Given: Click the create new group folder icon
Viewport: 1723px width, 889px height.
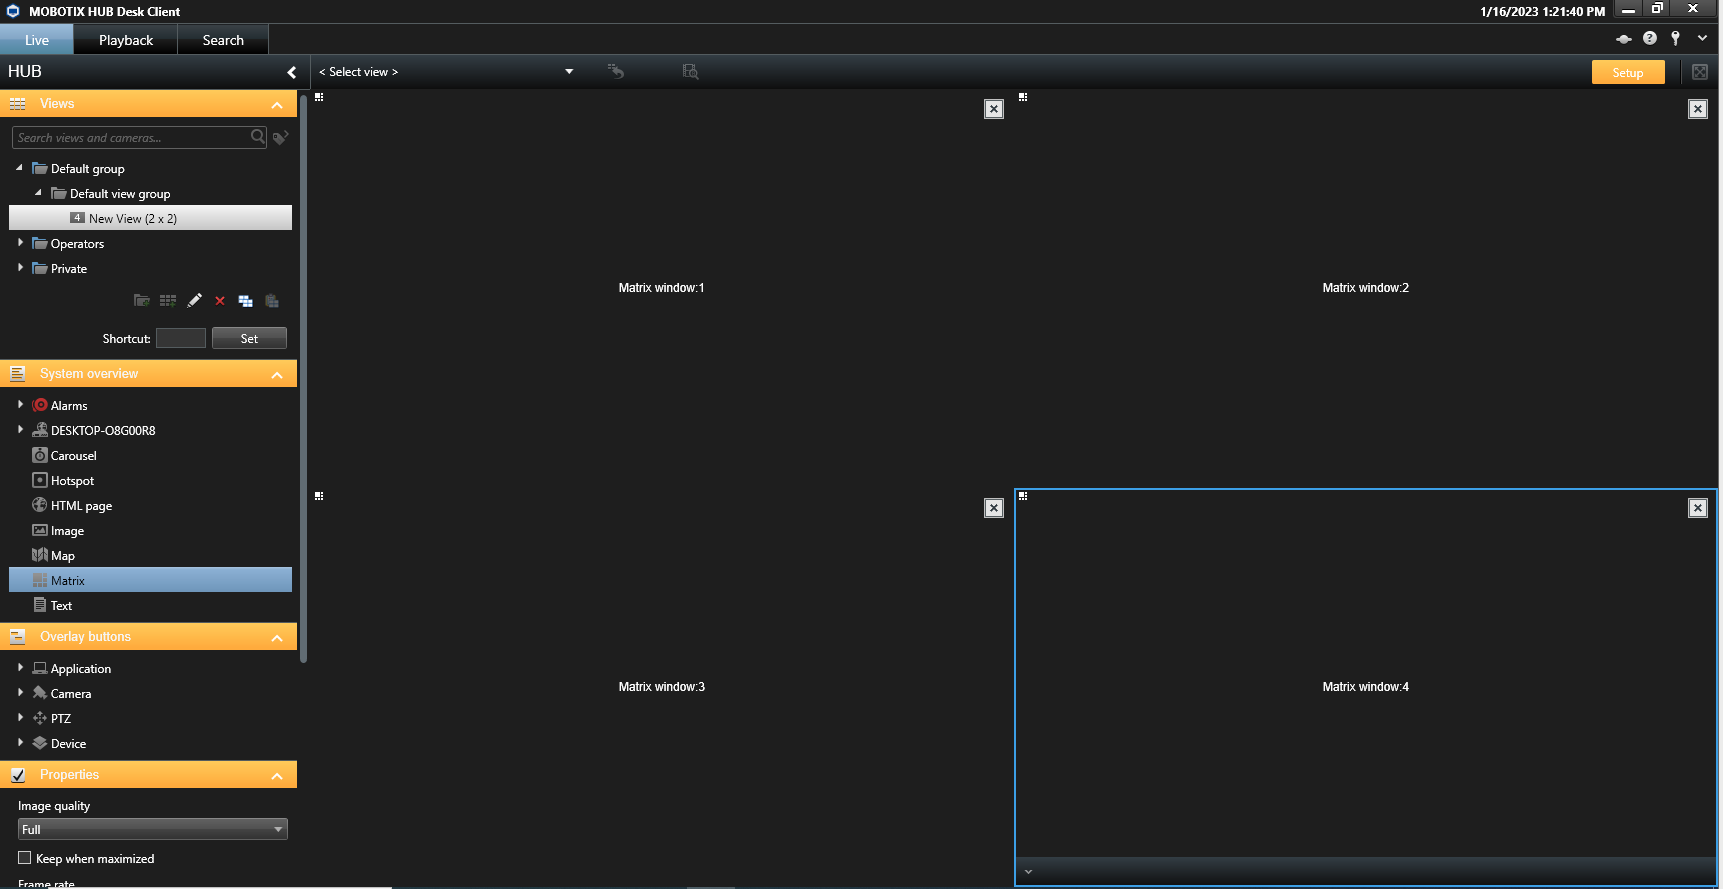Looking at the screenshot, I should 142,301.
